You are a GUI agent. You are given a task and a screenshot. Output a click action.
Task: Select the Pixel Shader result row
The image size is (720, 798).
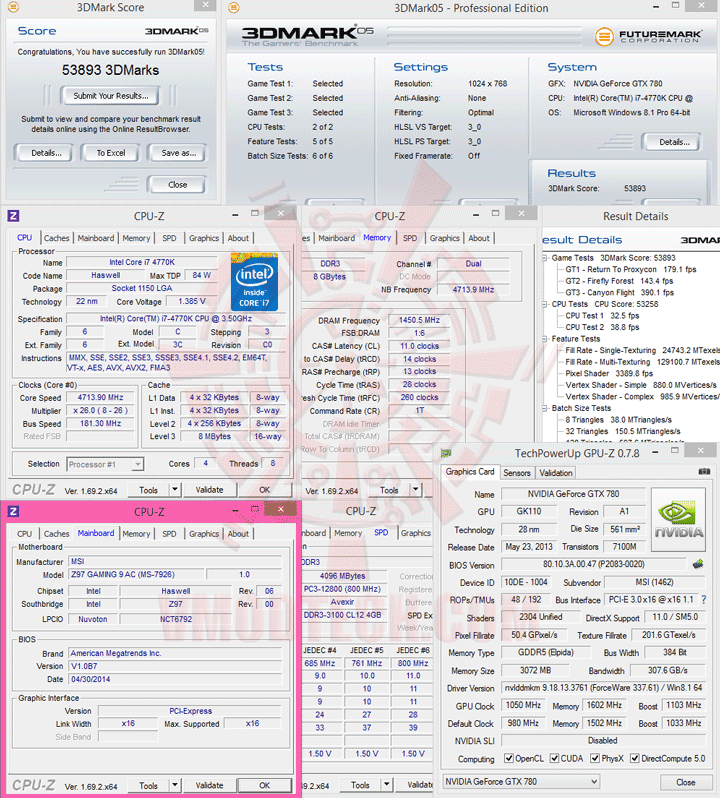(609, 374)
